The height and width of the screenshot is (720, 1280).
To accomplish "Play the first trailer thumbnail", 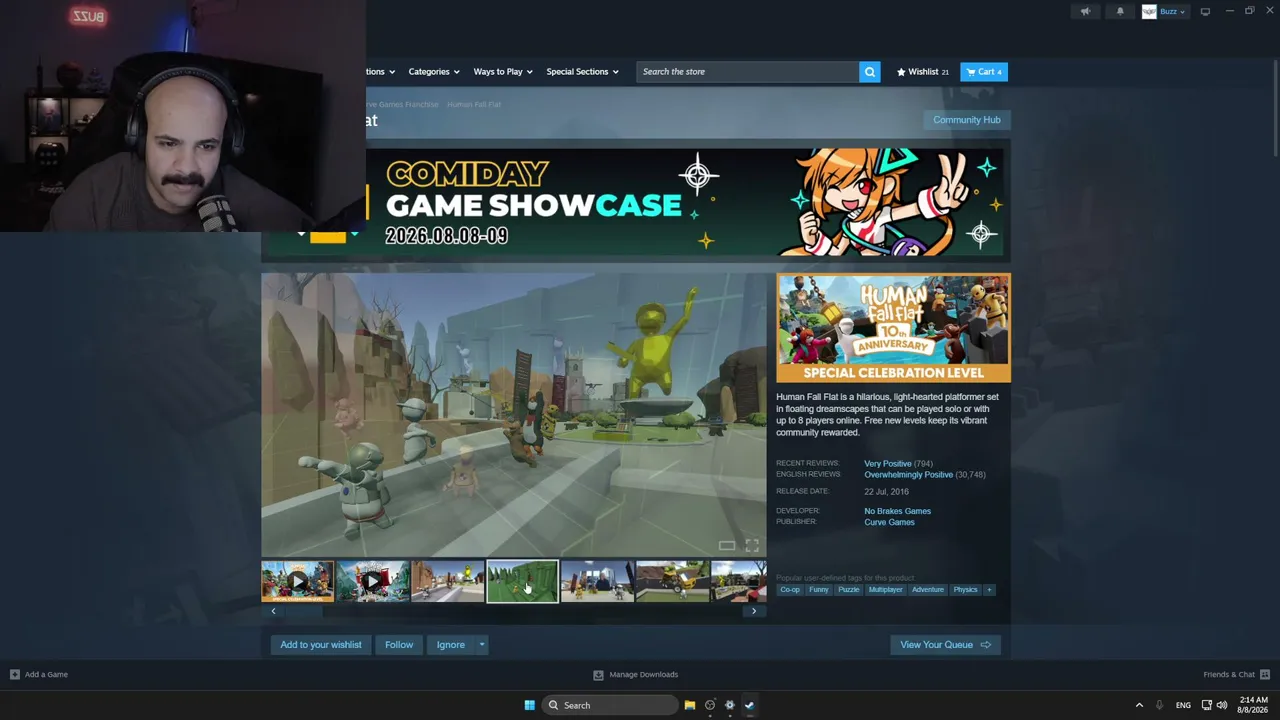I will 298,581.
